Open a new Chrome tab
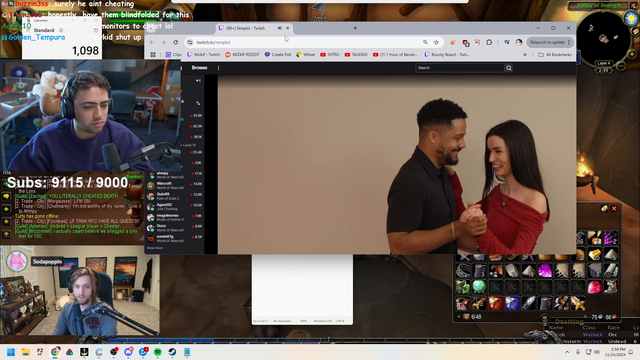The width and height of the screenshot is (640, 360). pyautogui.click(x=355, y=28)
